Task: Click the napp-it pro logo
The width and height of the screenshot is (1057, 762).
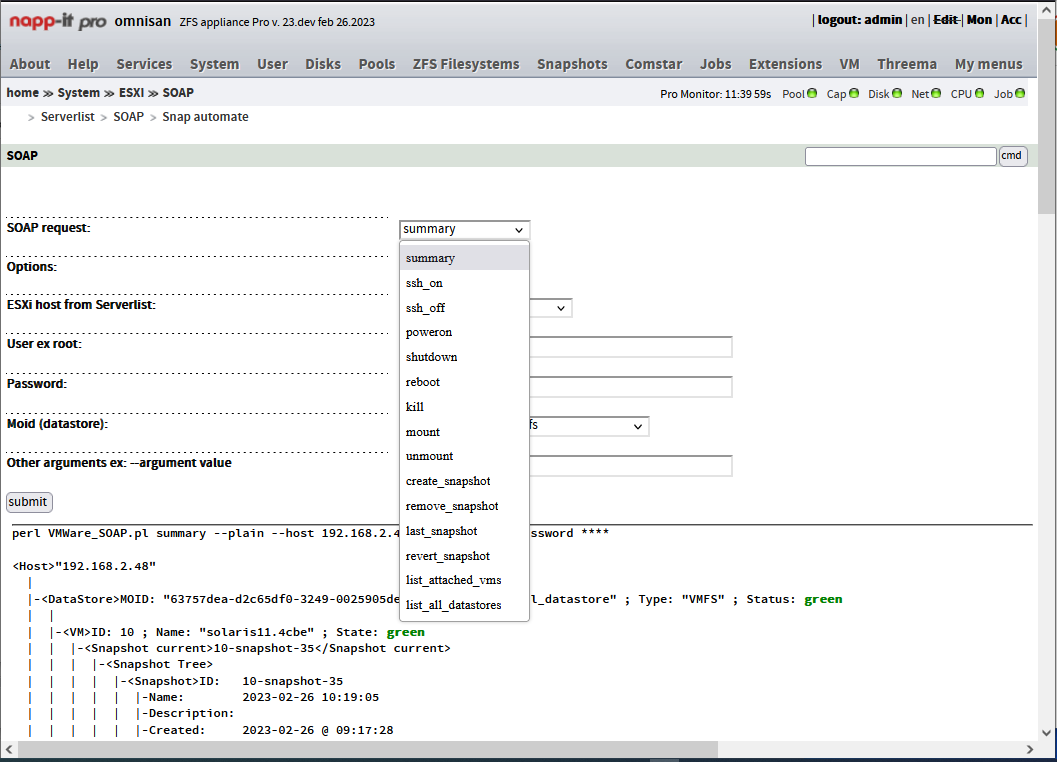Action: point(57,21)
